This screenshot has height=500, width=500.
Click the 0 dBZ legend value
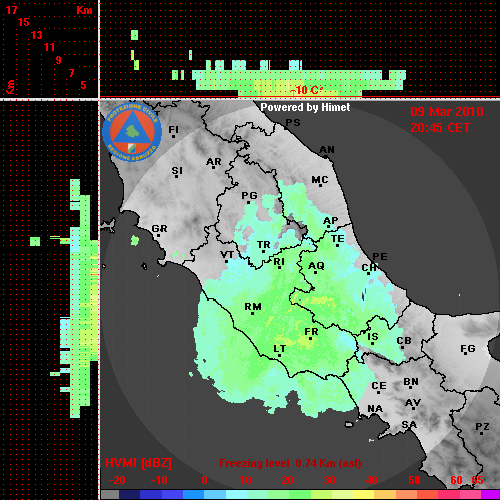204,480
